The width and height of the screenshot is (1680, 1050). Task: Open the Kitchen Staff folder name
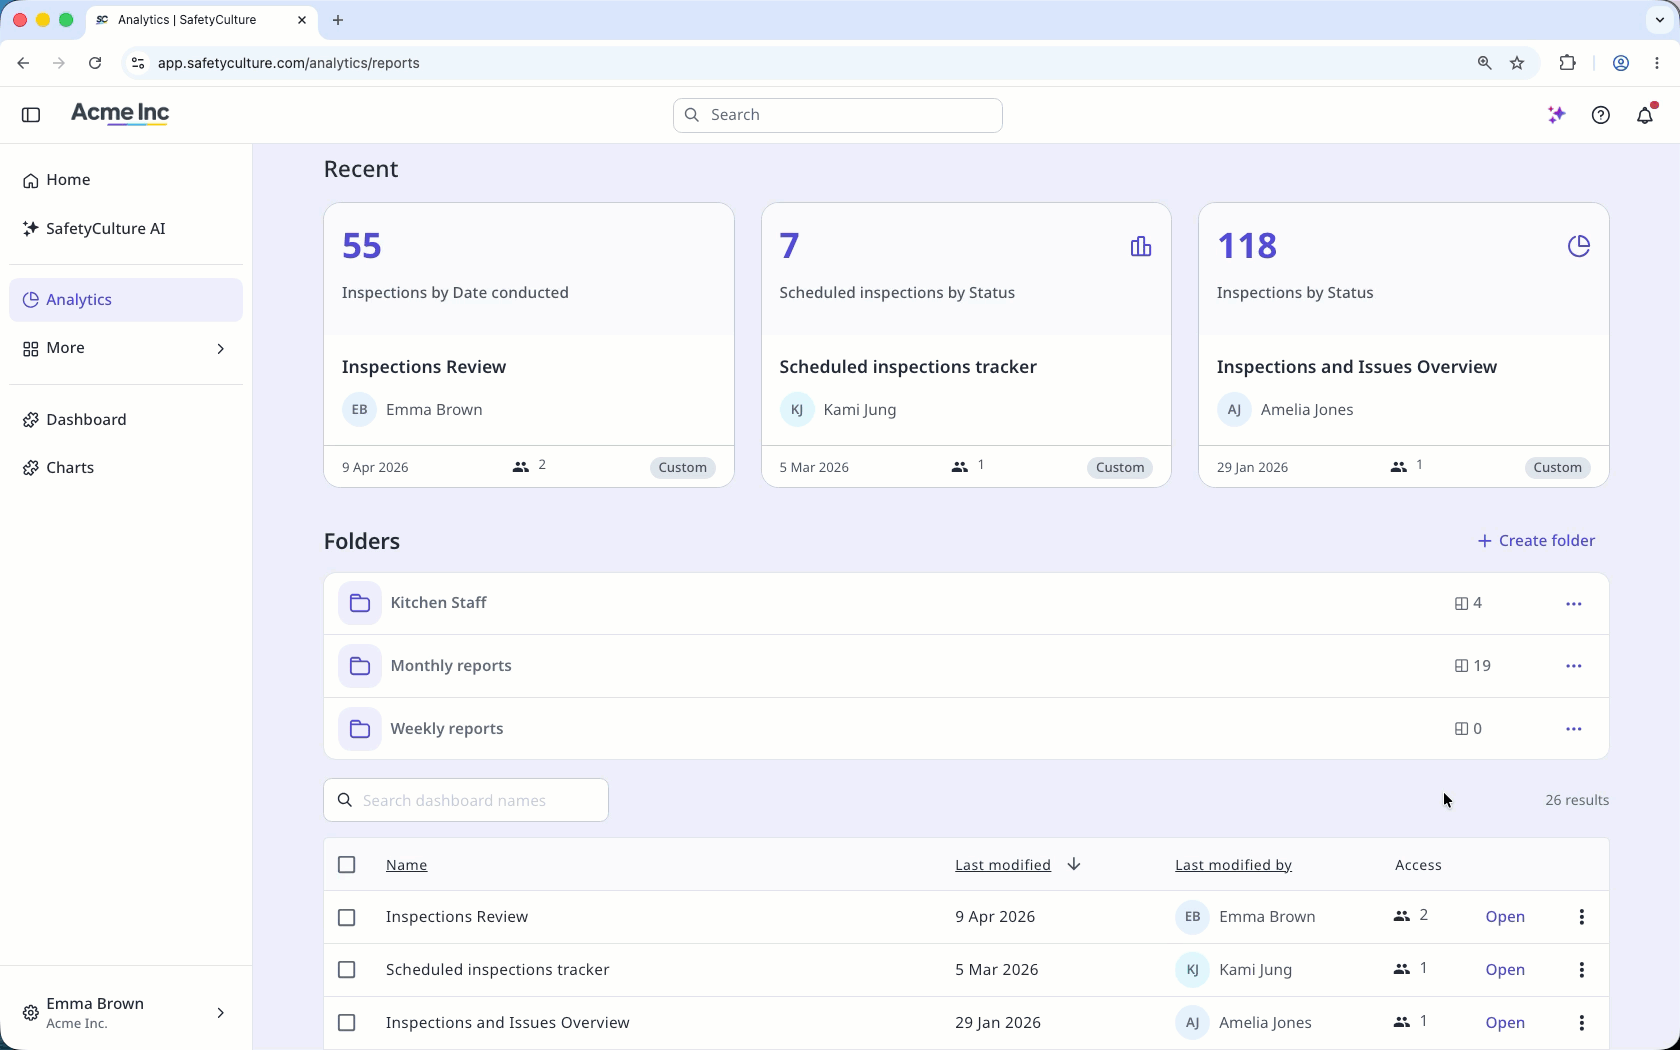coord(438,603)
